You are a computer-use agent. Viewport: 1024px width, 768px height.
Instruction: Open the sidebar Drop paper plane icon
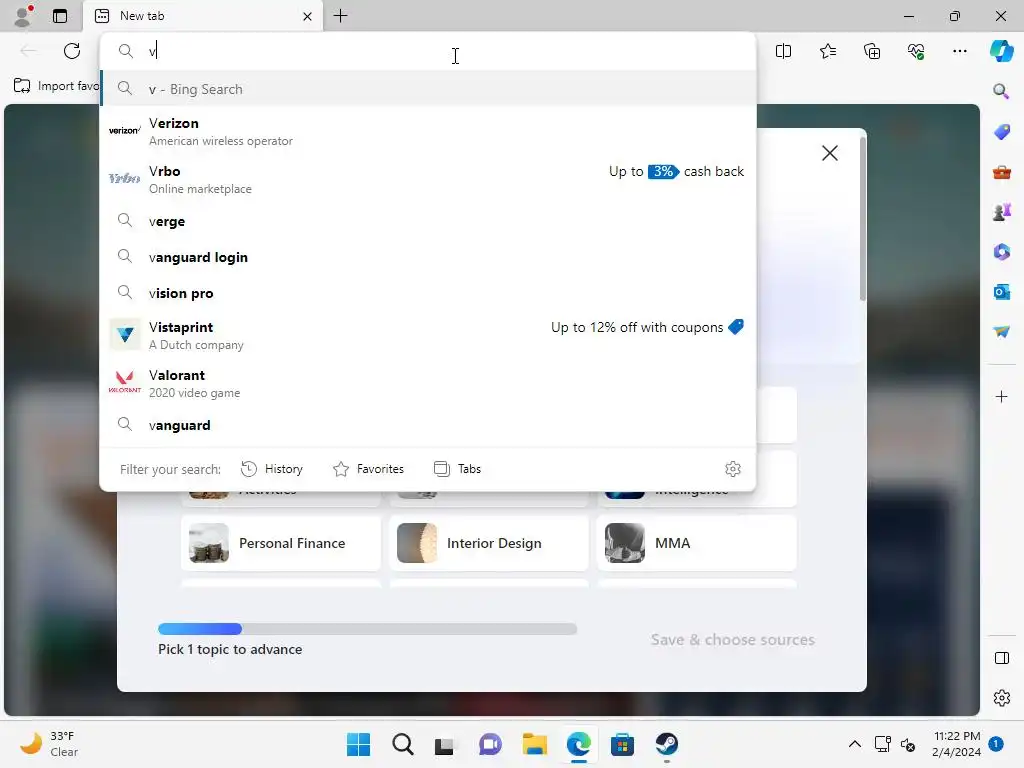[1001, 332]
